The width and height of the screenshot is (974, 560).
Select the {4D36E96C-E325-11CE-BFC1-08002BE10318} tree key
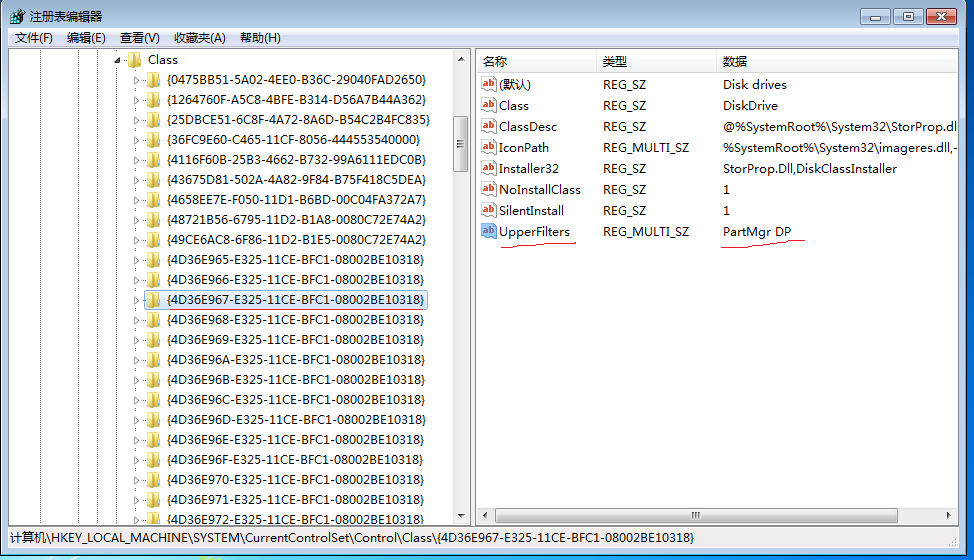pyautogui.click(x=296, y=400)
